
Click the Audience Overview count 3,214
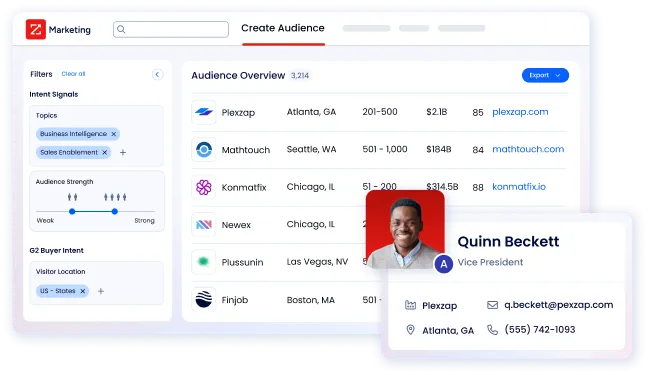(x=300, y=76)
